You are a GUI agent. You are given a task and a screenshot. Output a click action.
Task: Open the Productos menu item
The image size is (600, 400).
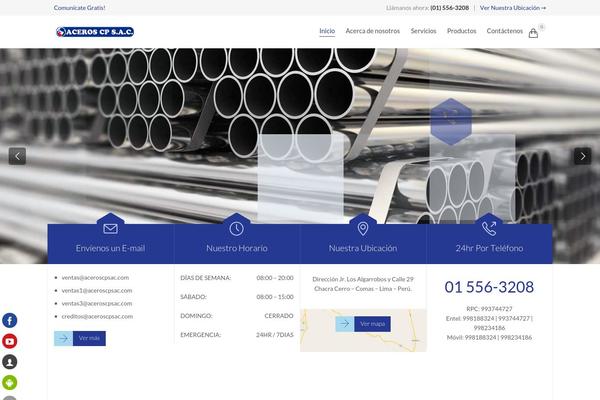(461, 31)
